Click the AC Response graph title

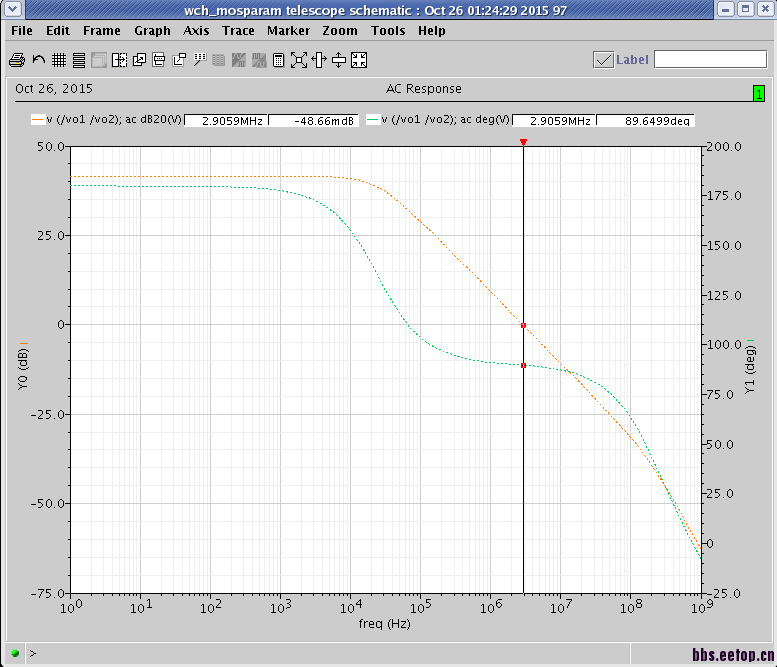coord(424,89)
